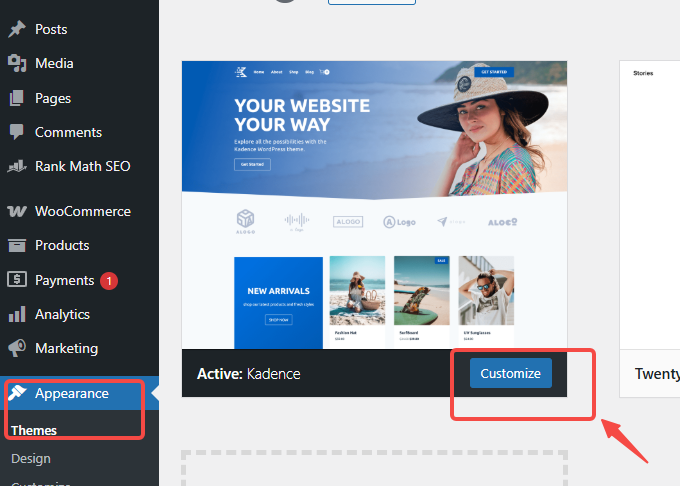This screenshot has width=680, height=486.
Task: Click the Rank Math SEO chart icon
Action: 17,166
